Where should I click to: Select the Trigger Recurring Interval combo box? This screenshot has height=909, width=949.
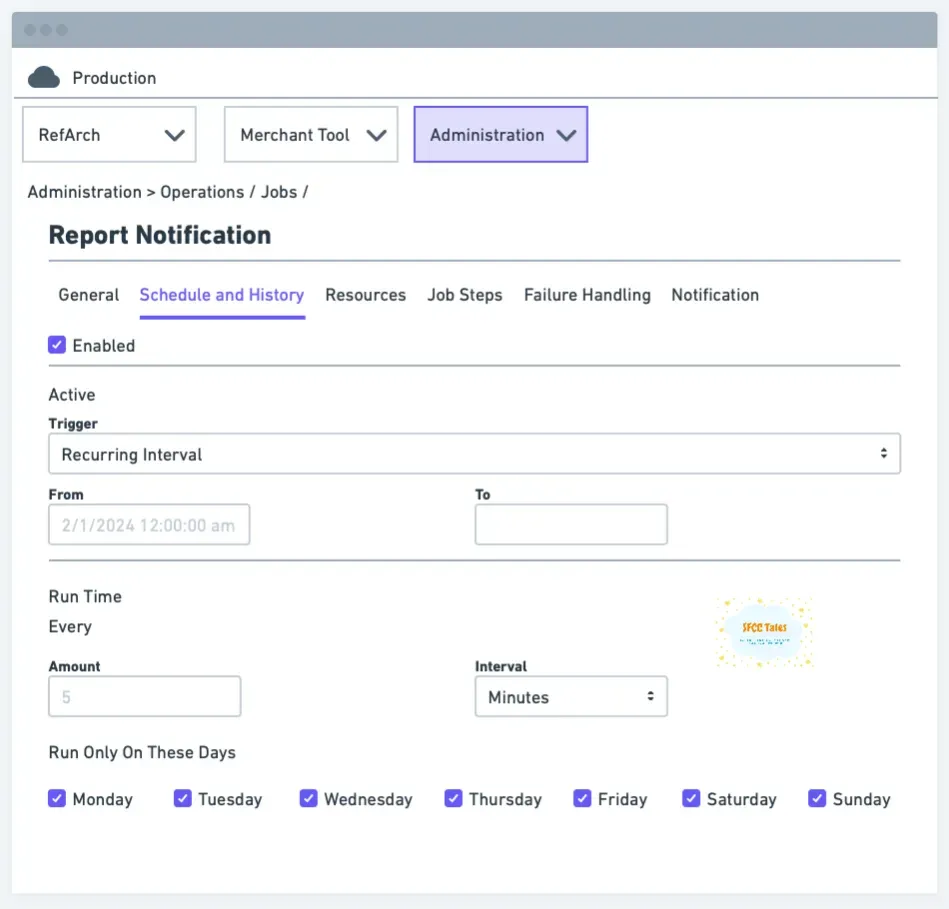tap(474, 454)
